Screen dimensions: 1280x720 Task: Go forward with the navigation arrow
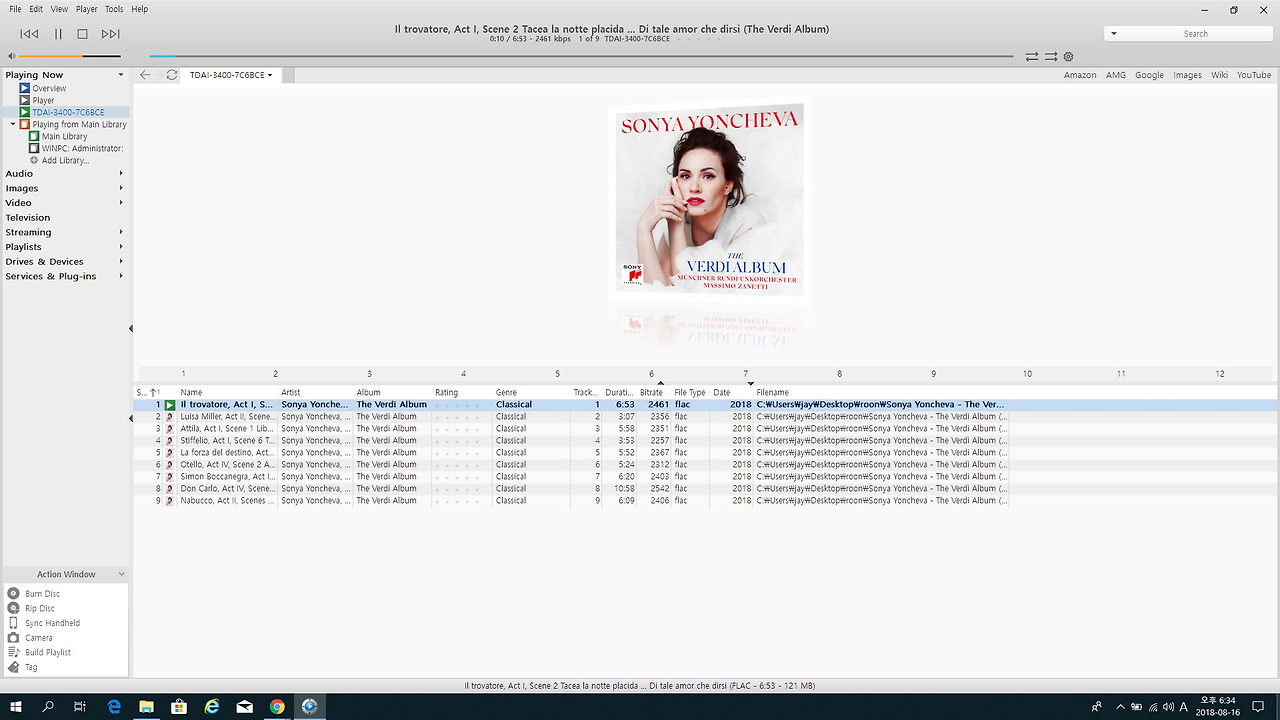(x=159, y=75)
